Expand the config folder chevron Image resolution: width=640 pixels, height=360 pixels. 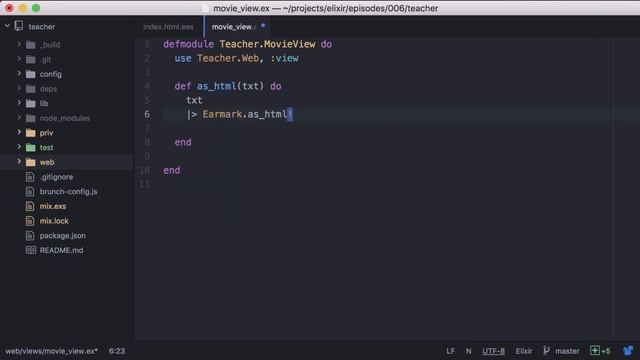tap(19, 73)
